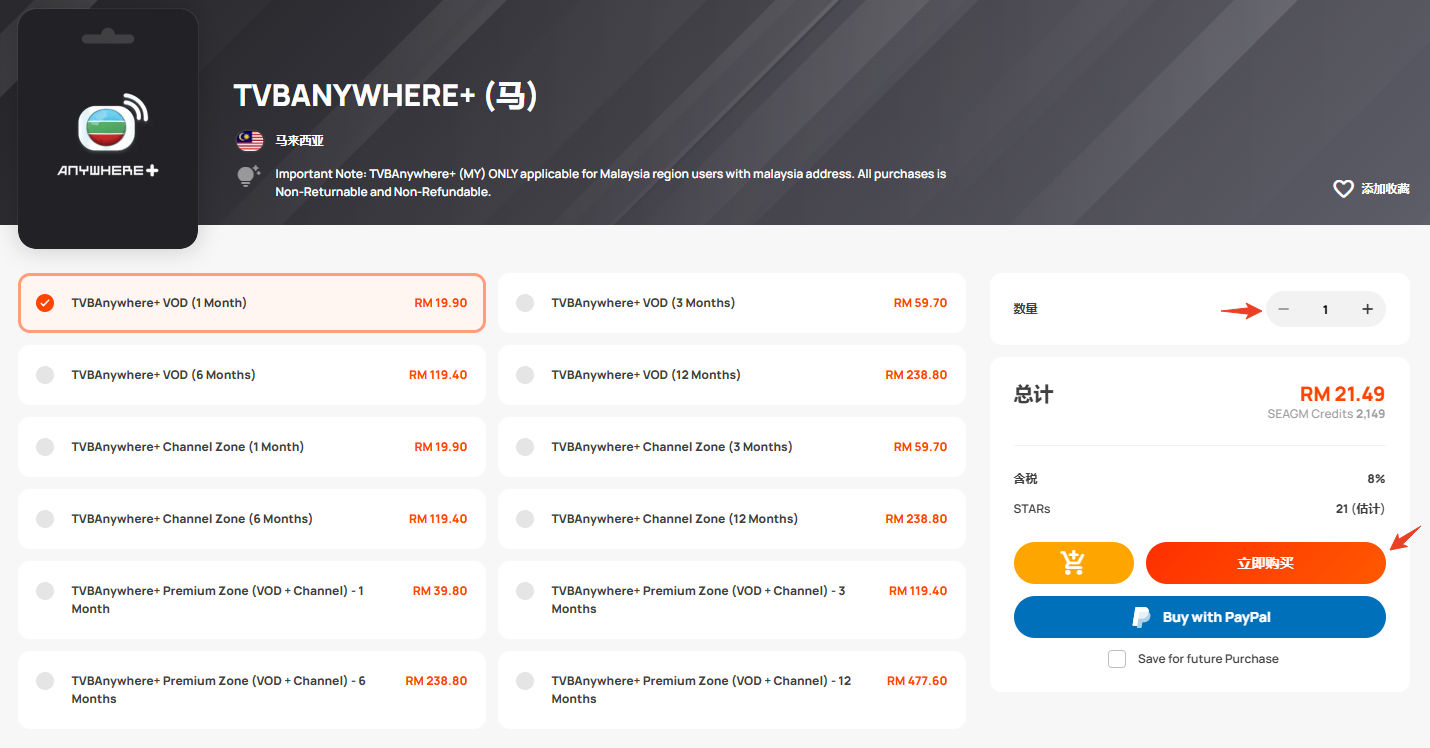
Task: Click the TVBANYWHERE+ (马) title
Action: 386,96
